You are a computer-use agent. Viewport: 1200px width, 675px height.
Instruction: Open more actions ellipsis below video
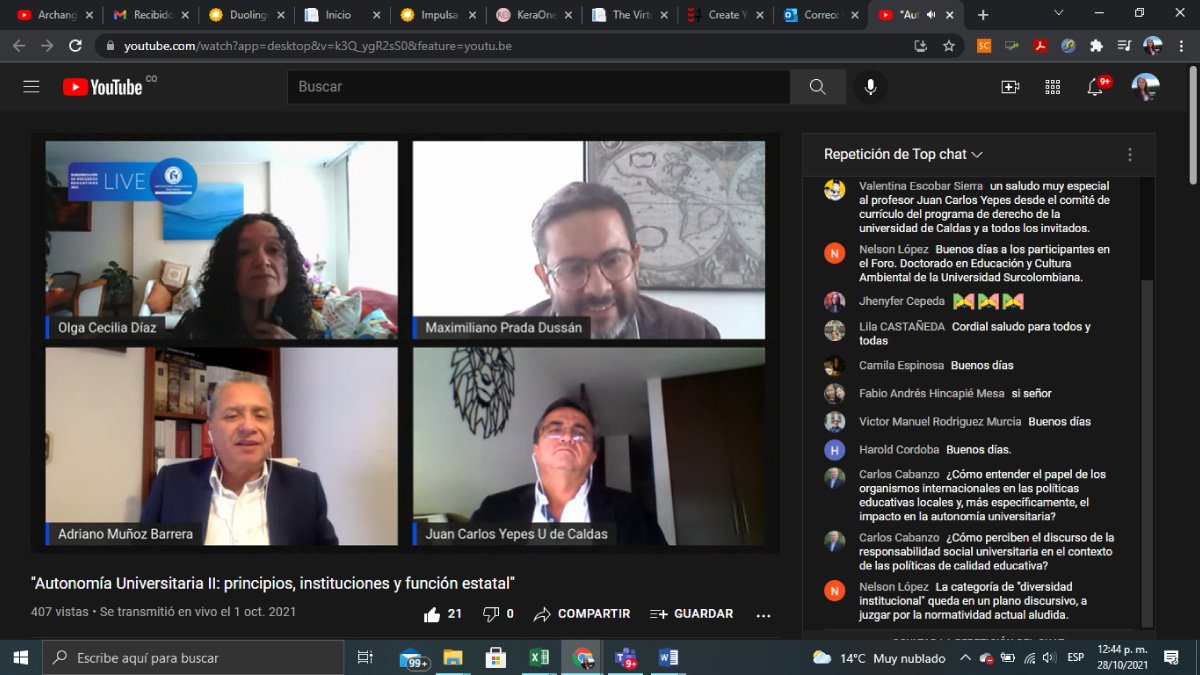pos(763,615)
